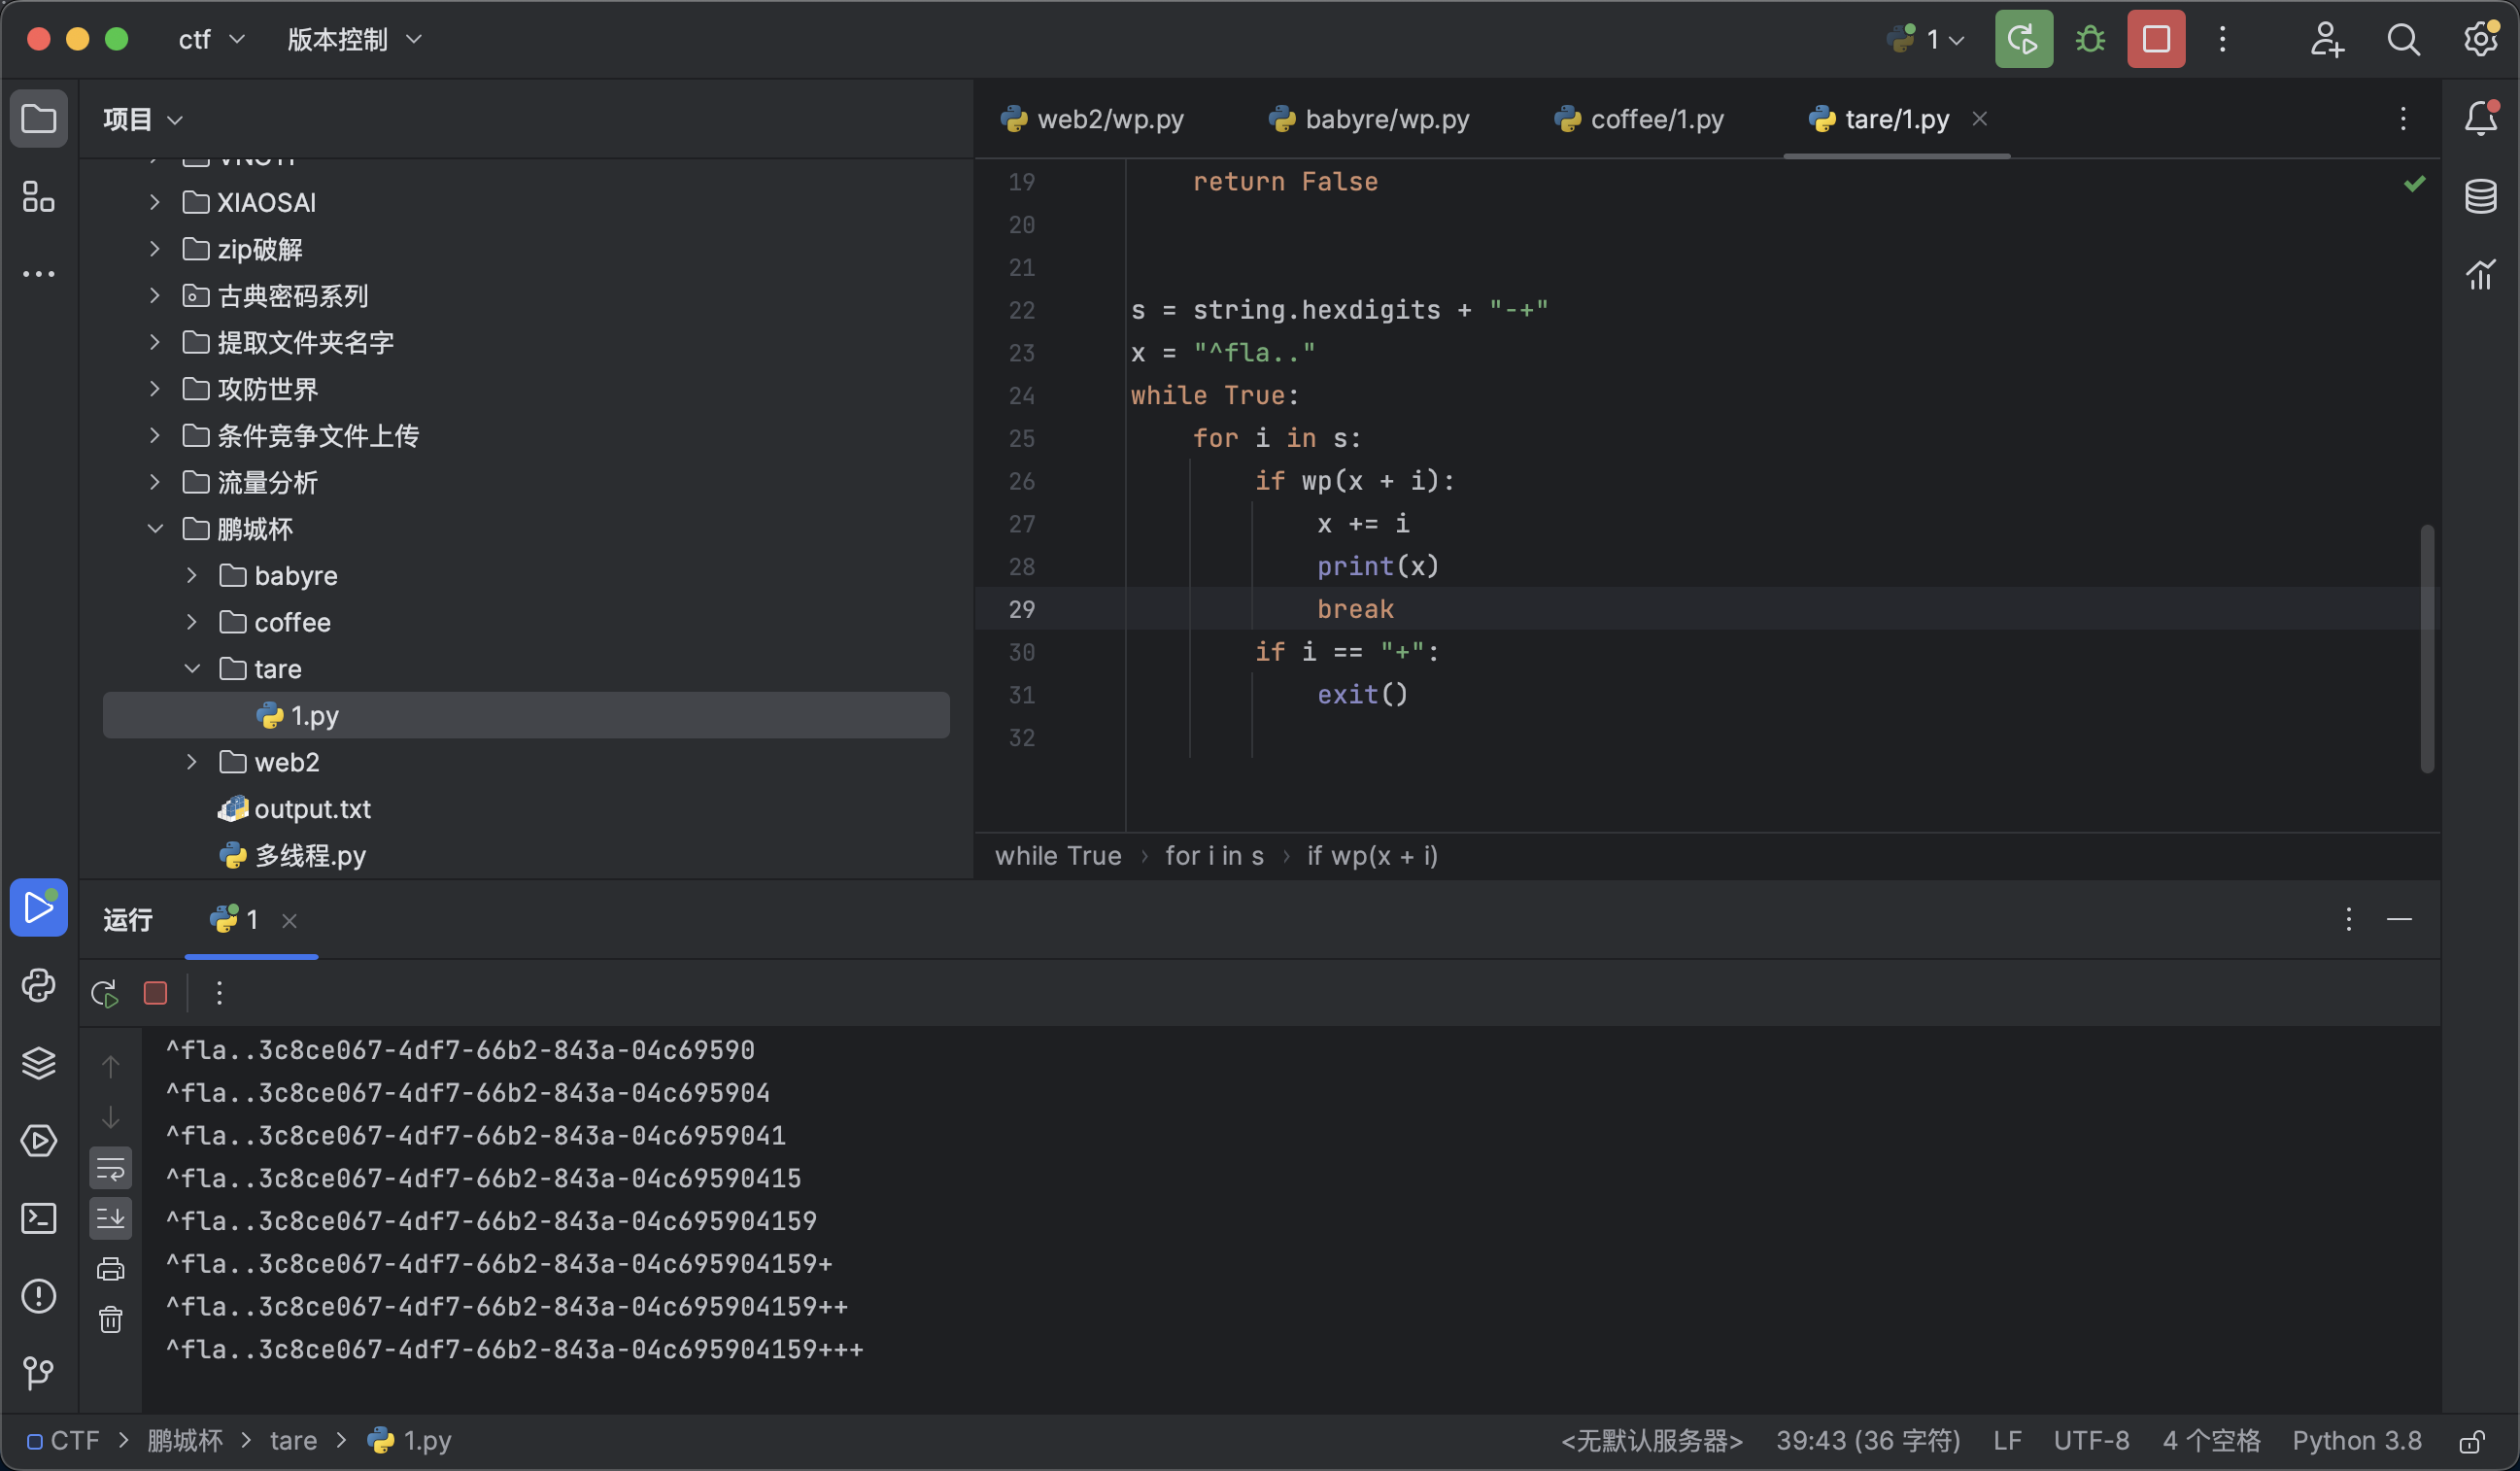Open the Structure tool window icon

tap(38, 197)
